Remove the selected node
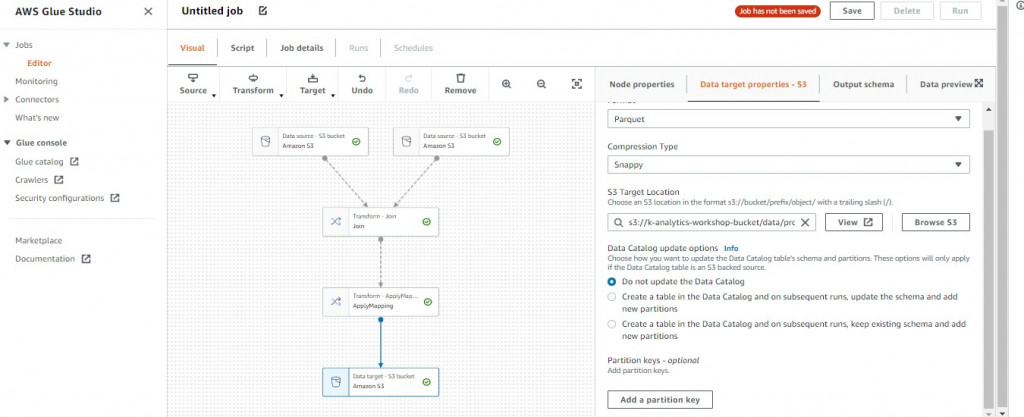 460,85
